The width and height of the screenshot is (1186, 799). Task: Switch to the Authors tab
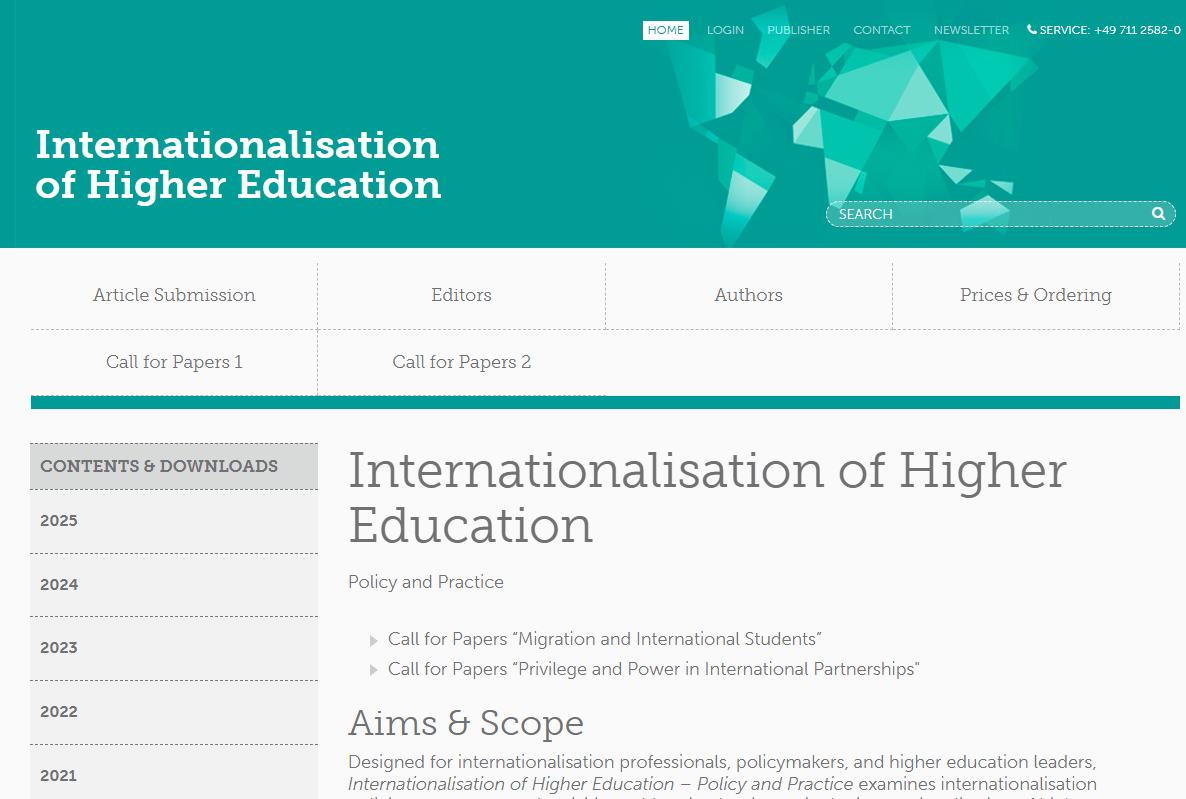(x=748, y=295)
